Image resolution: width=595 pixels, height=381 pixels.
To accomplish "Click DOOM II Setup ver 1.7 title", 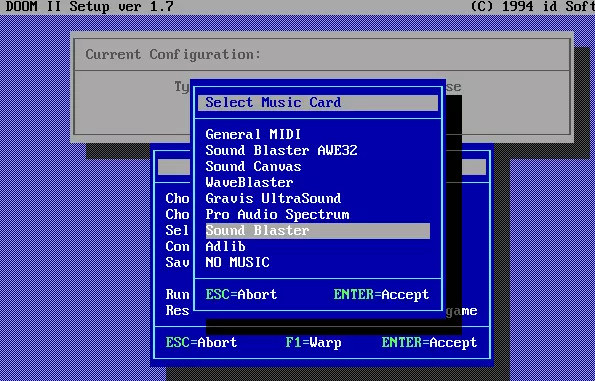I will pyautogui.click(x=90, y=6).
